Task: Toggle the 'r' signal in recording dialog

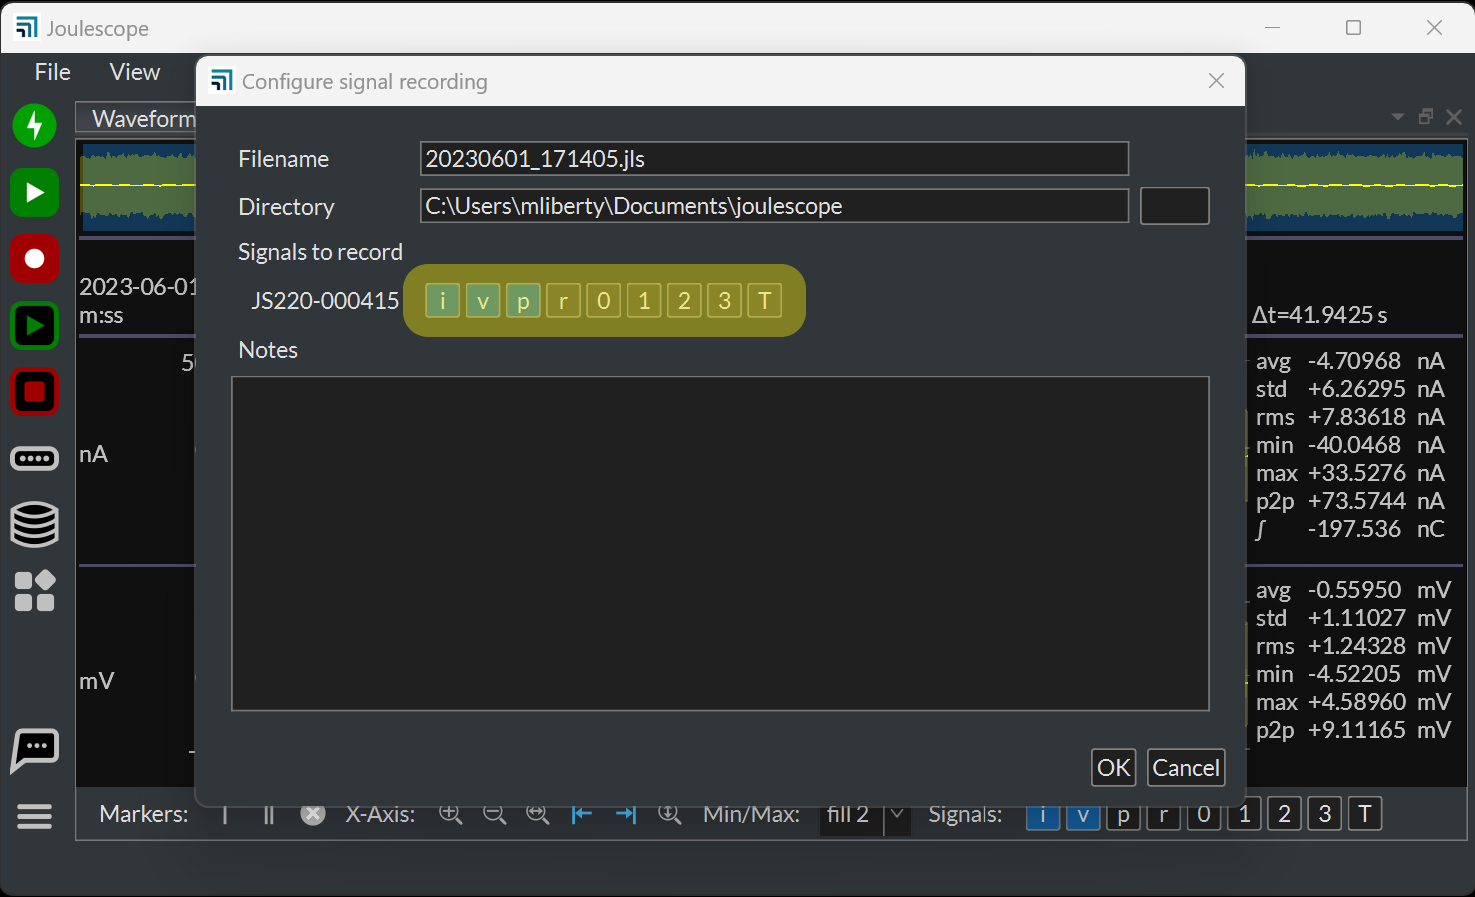Action: pos(564,301)
